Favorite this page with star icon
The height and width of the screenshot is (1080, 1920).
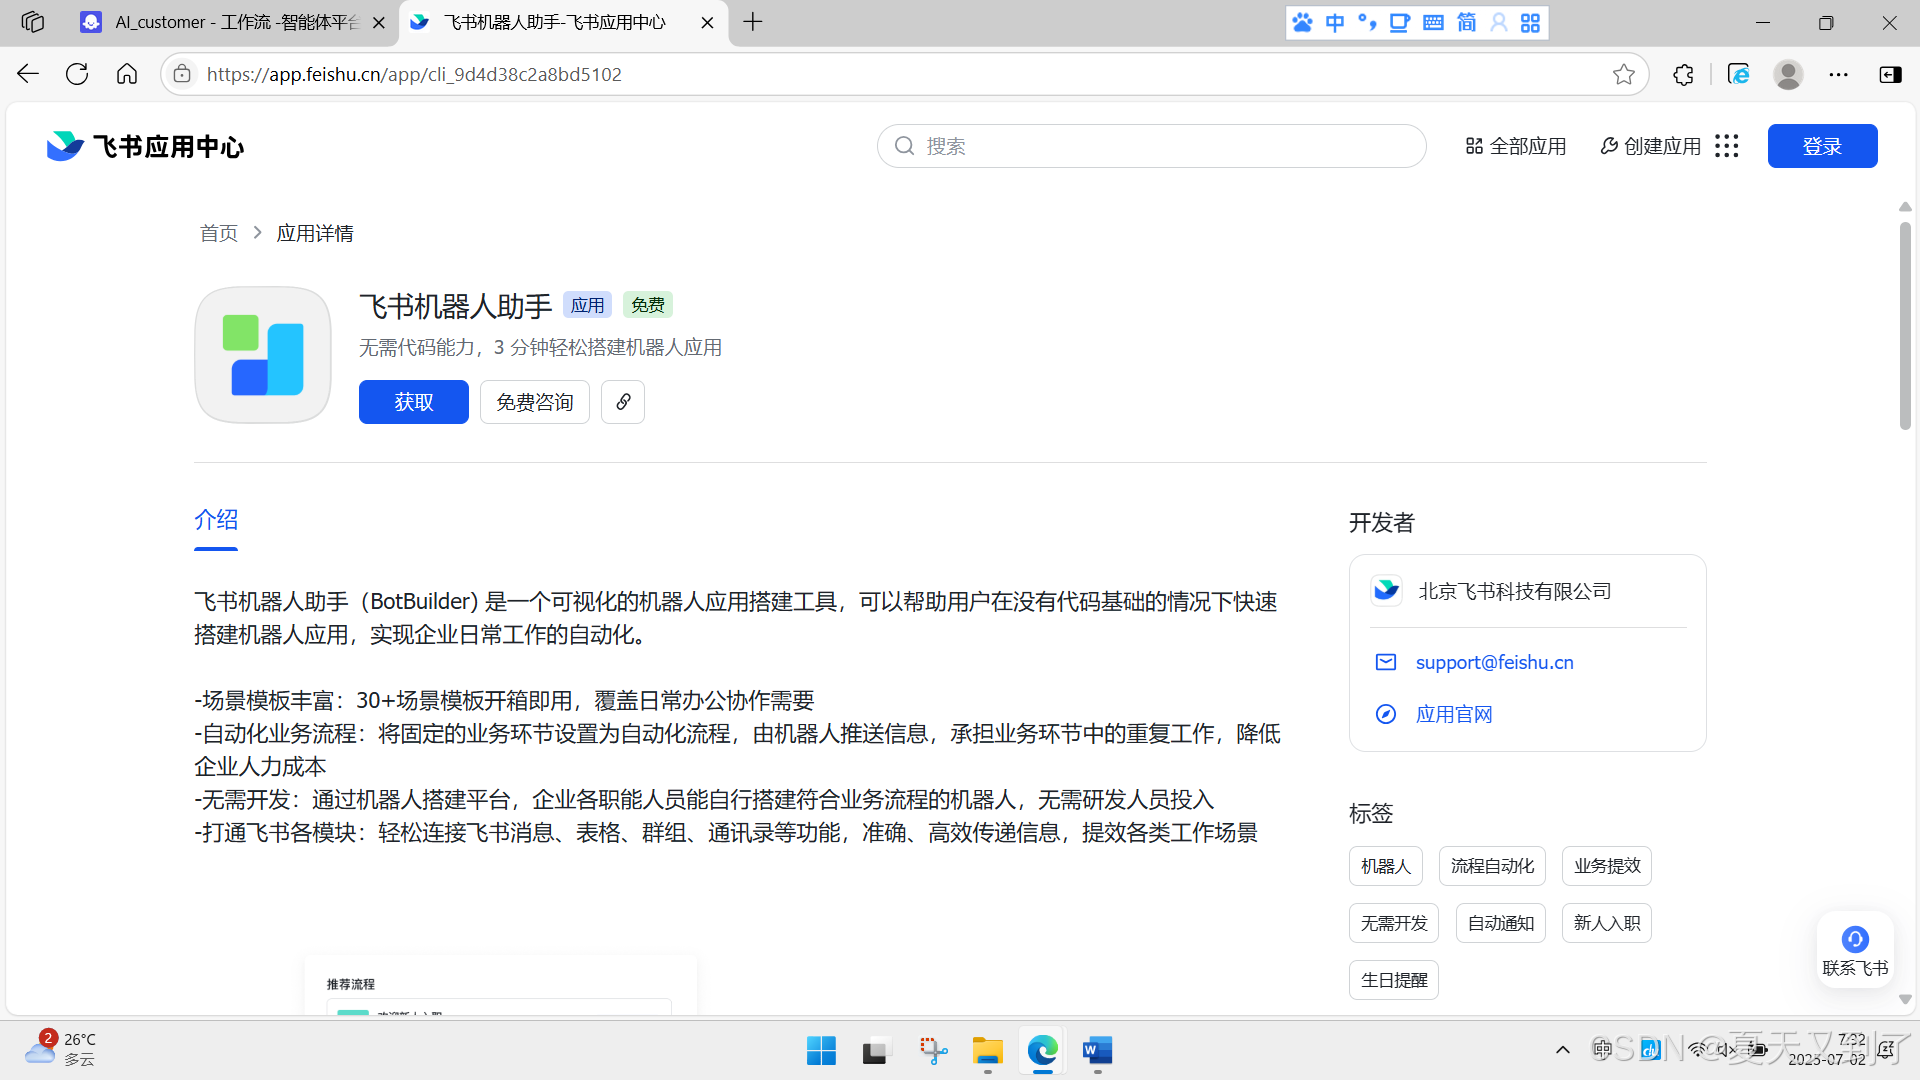(1623, 74)
